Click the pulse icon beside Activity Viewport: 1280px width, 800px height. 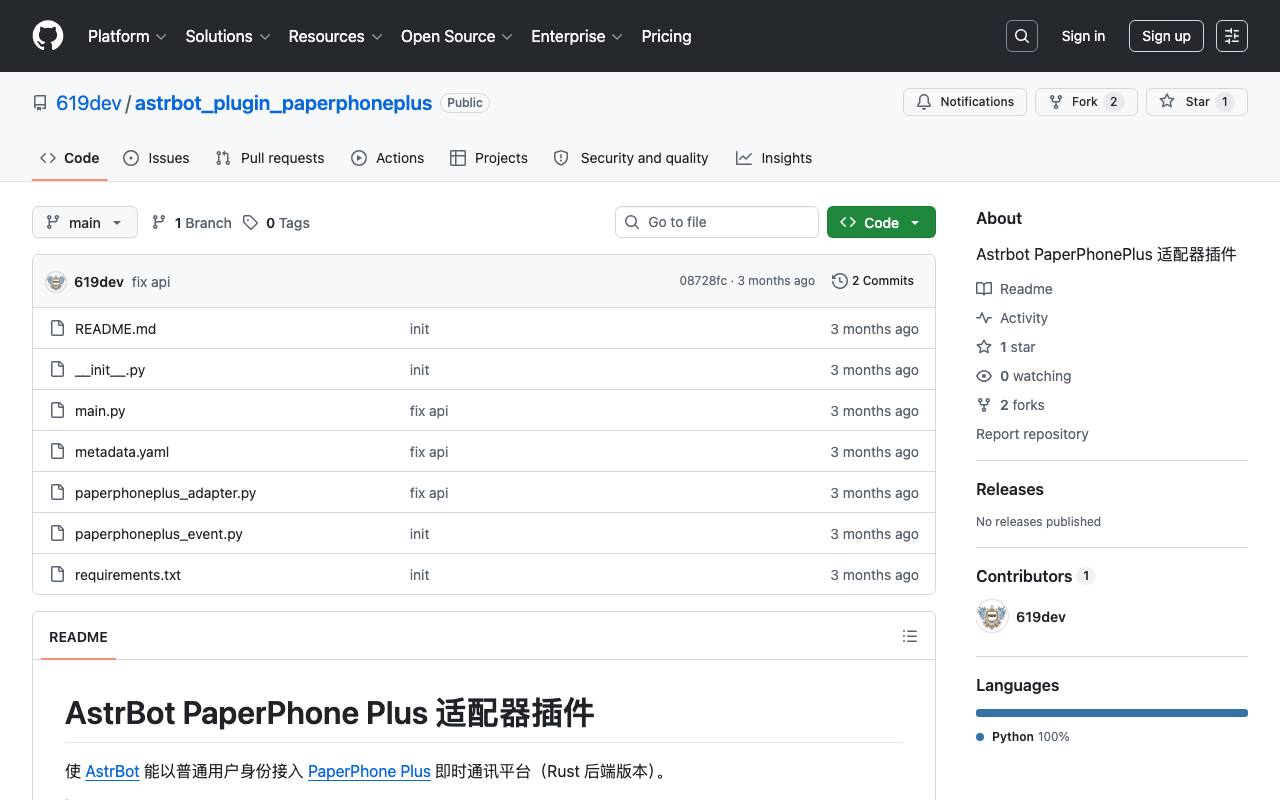pos(984,318)
